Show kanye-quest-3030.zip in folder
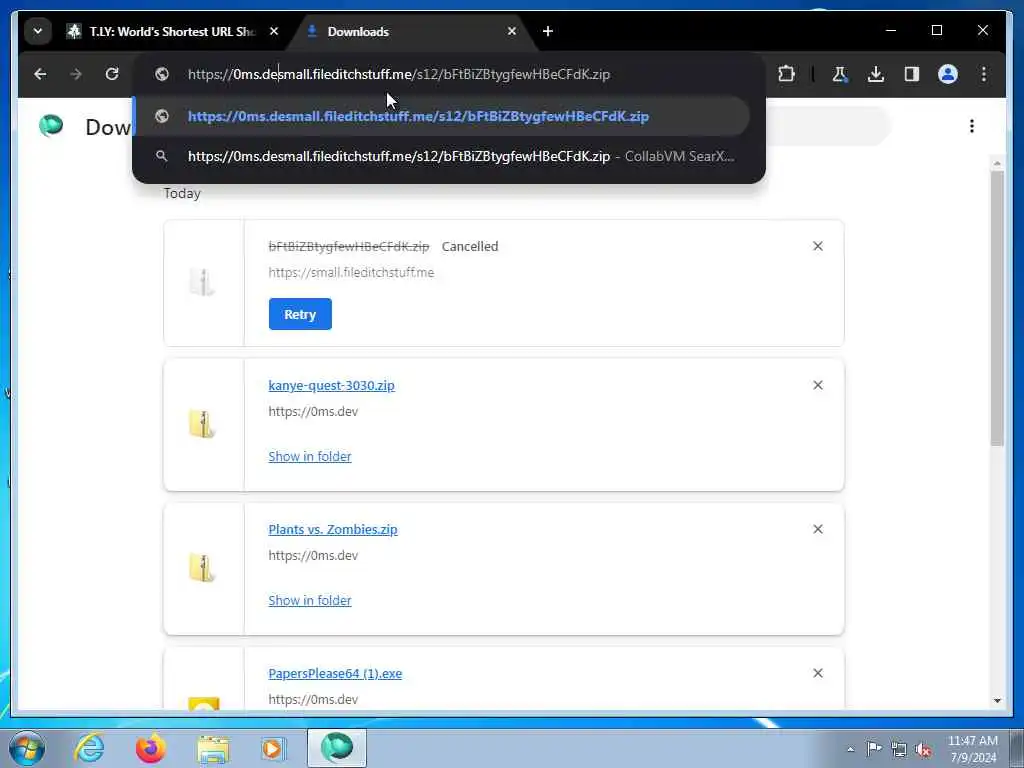 (x=310, y=456)
